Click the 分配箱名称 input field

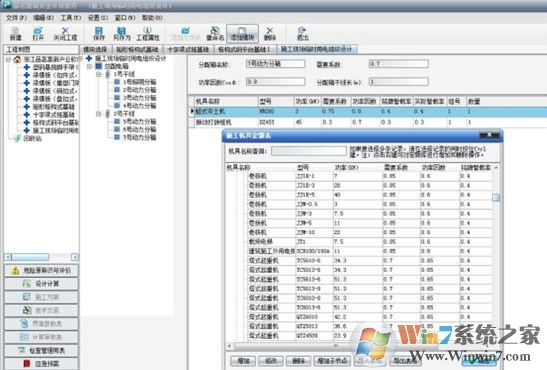pyautogui.click(x=276, y=64)
